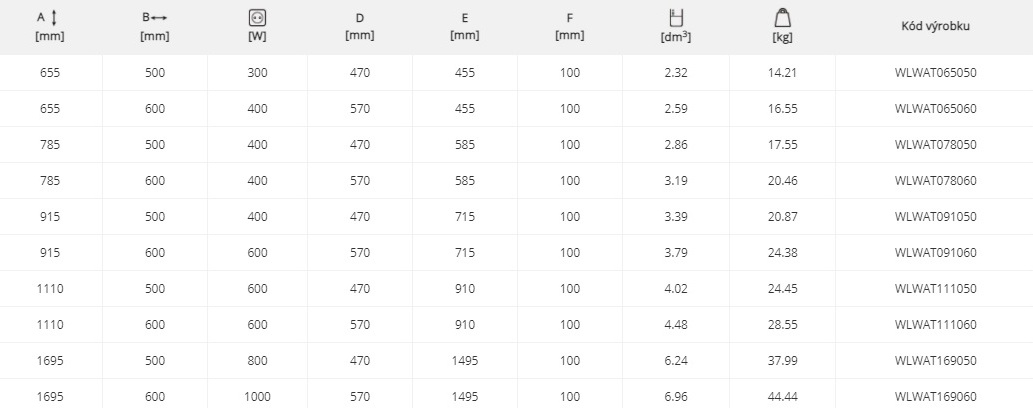Click the E [mm] column header
The width and height of the screenshot is (1033, 408).
point(464,26)
